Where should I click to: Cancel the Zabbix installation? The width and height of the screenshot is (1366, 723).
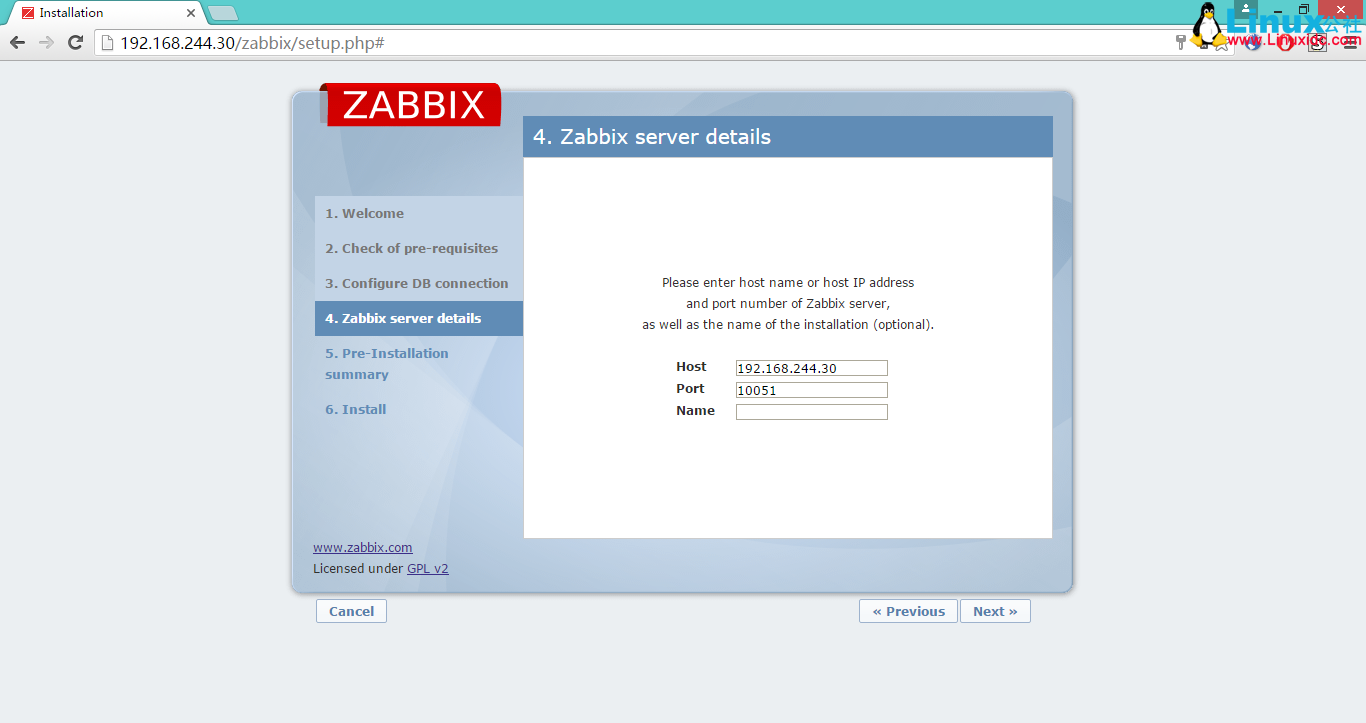351,610
